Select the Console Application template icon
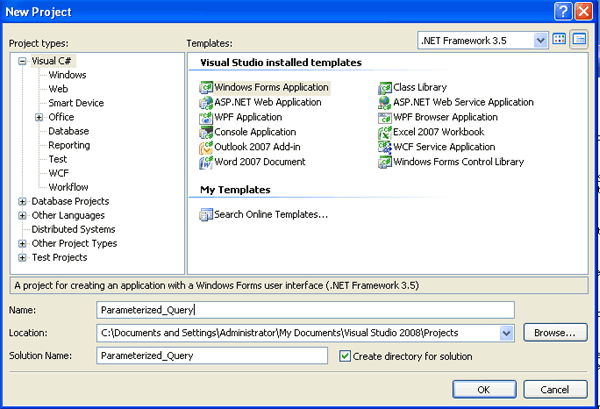600x409 pixels. (206, 132)
